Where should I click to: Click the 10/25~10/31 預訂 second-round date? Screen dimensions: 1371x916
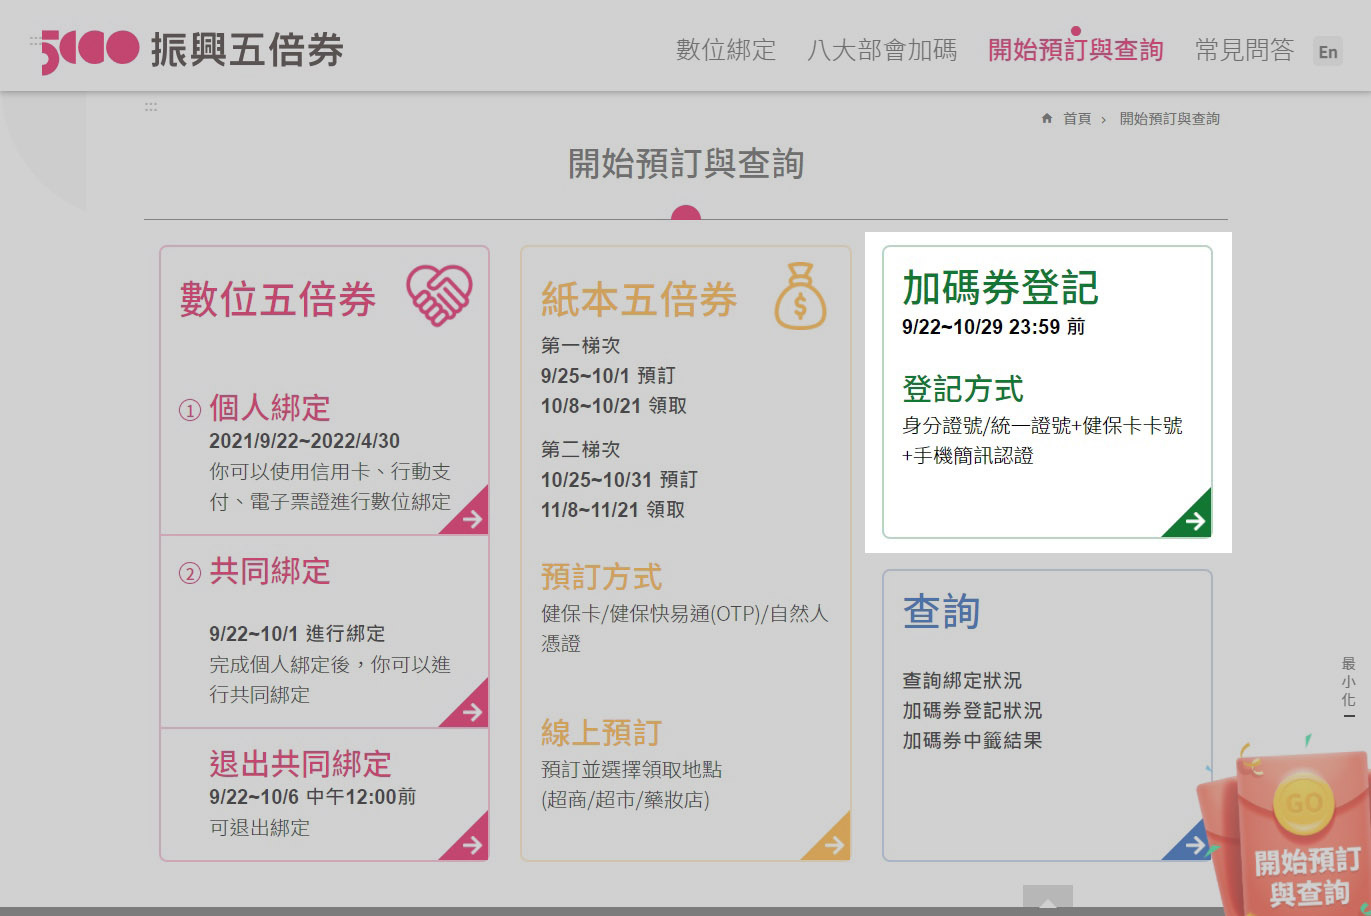(x=619, y=480)
